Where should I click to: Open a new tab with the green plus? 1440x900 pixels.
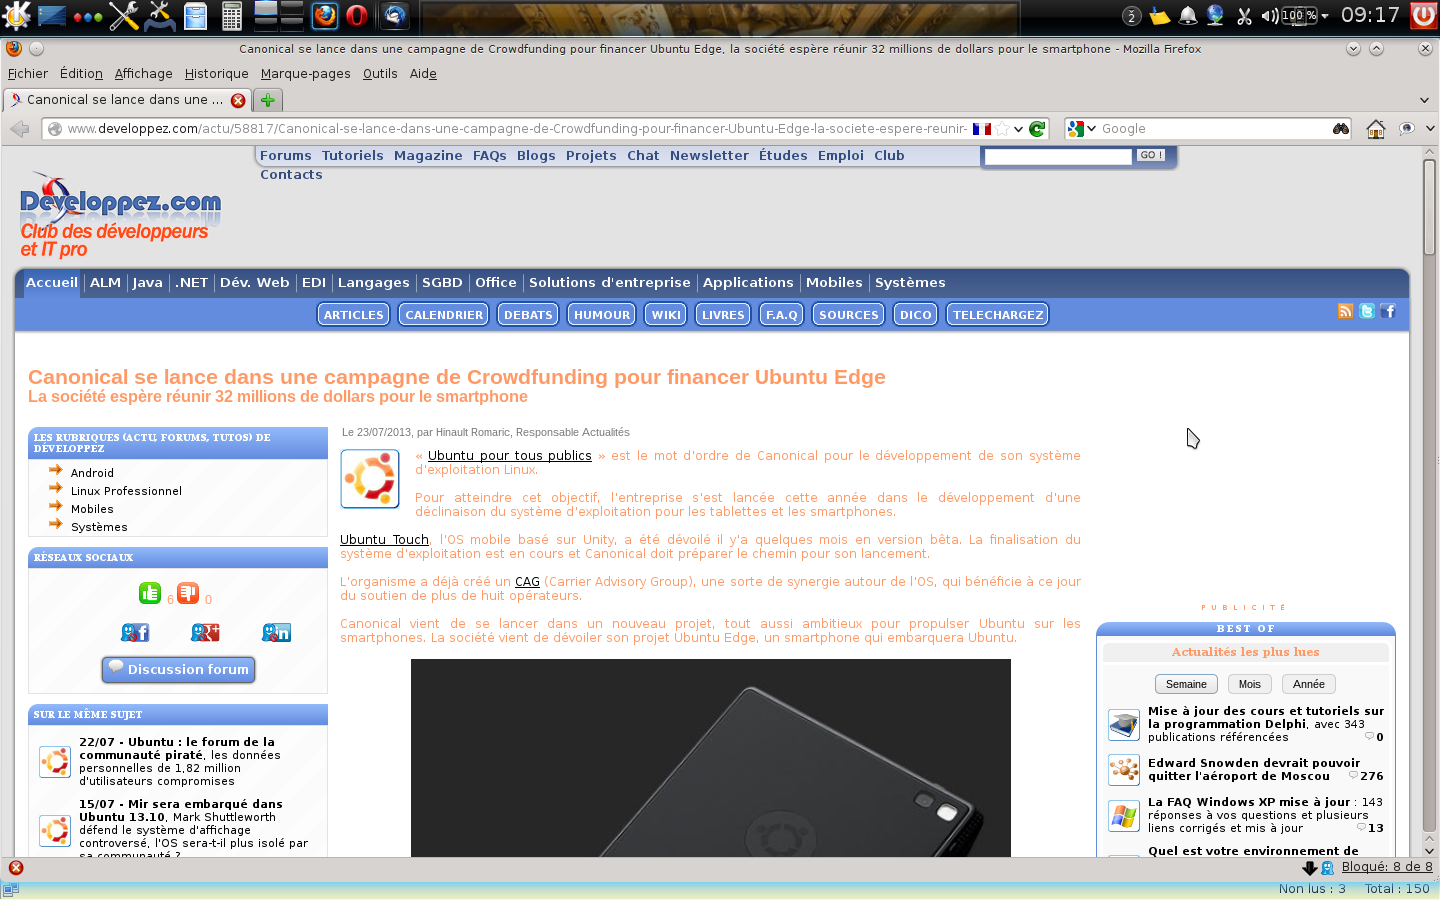coord(268,100)
